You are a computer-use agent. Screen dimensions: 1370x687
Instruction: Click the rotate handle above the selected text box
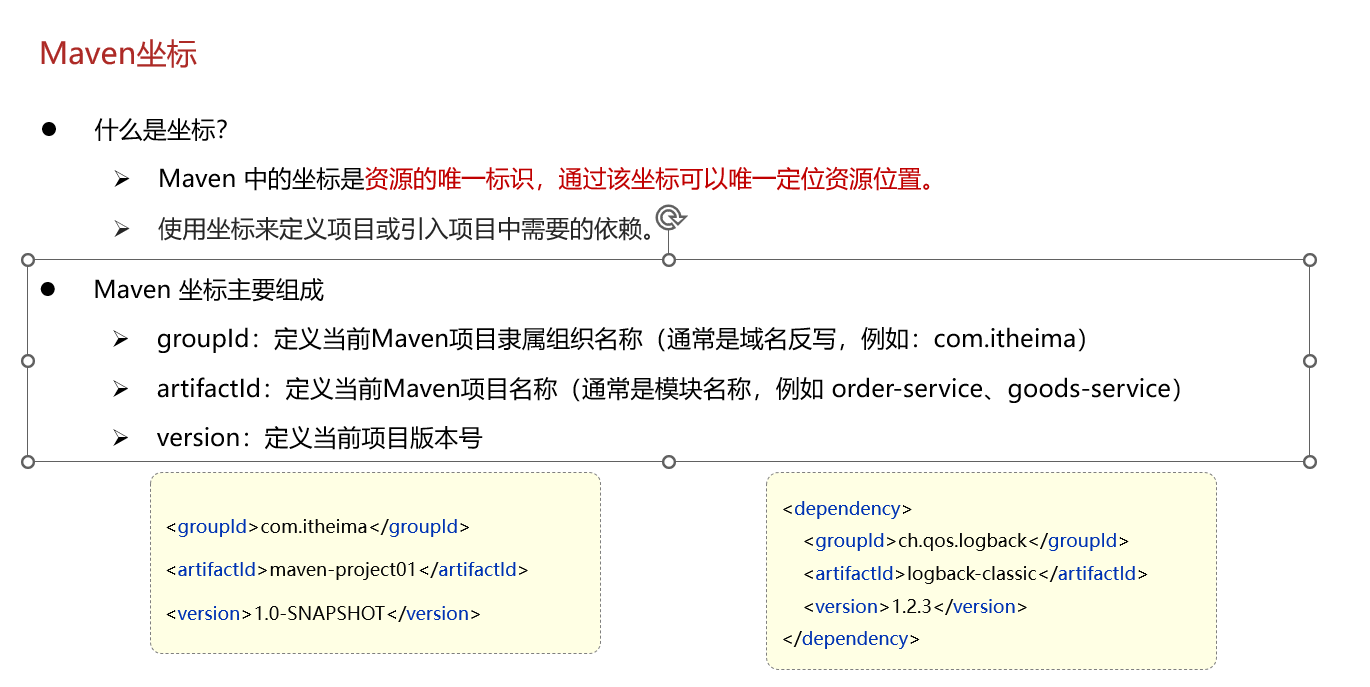pos(668,216)
